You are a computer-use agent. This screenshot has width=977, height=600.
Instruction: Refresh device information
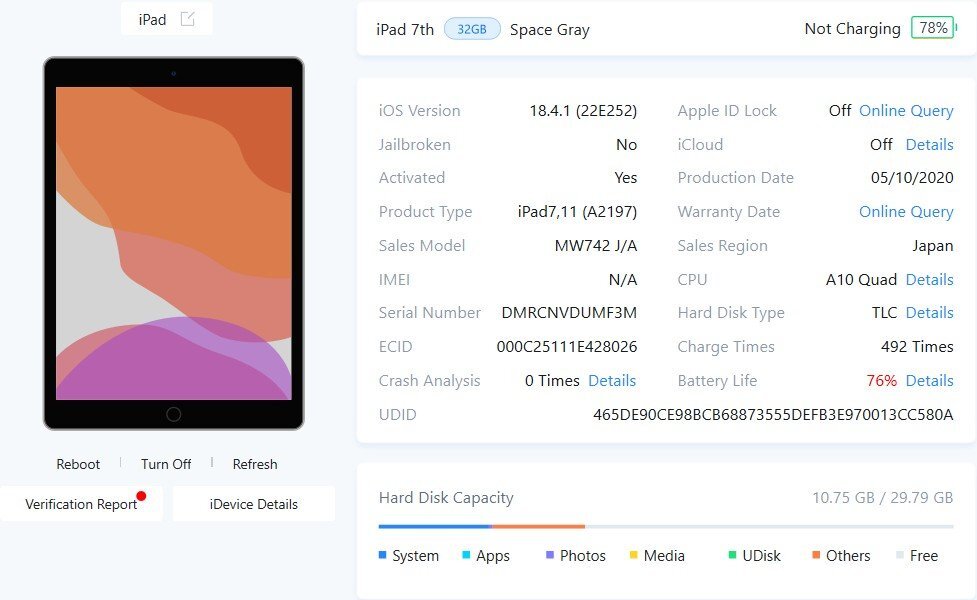255,464
